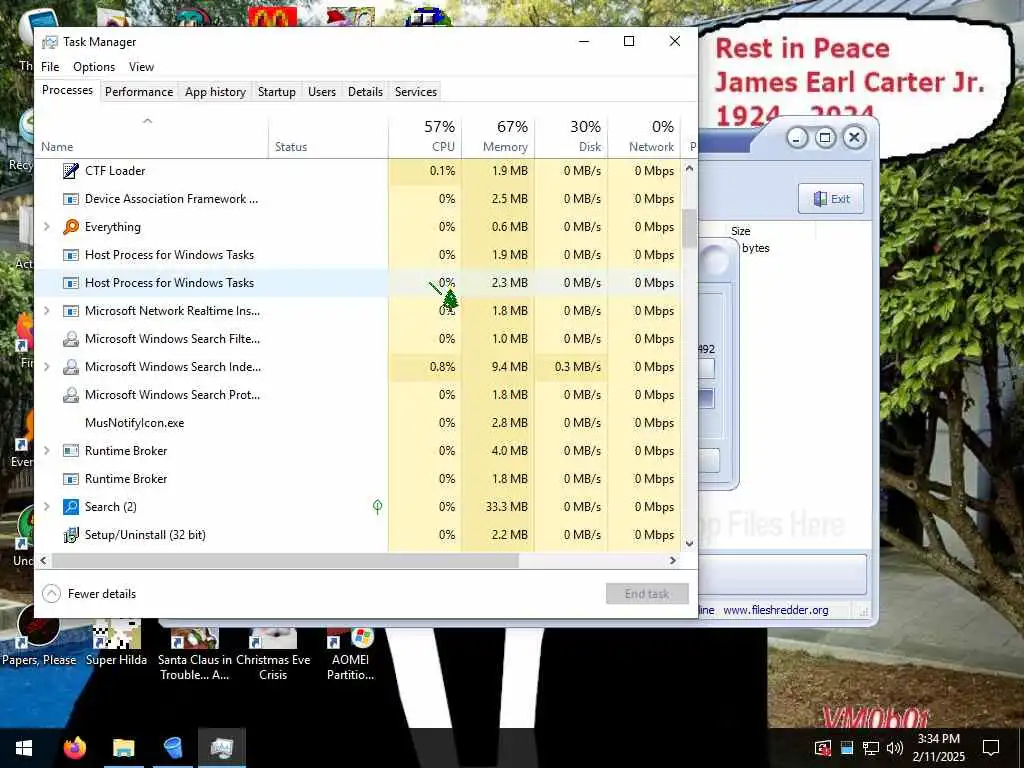Click the vertical scrollbar thumb in process list
Screen dimensions: 1024x768
tap(689, 229)
